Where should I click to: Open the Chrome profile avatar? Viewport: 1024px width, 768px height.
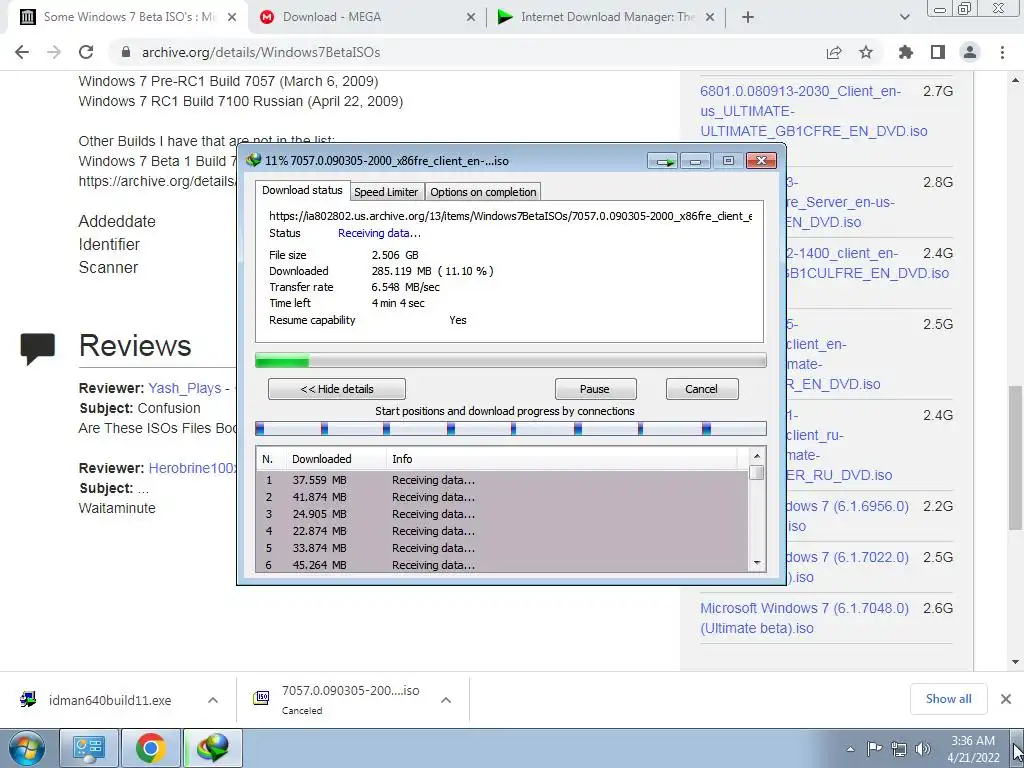(x=970, y=52)
